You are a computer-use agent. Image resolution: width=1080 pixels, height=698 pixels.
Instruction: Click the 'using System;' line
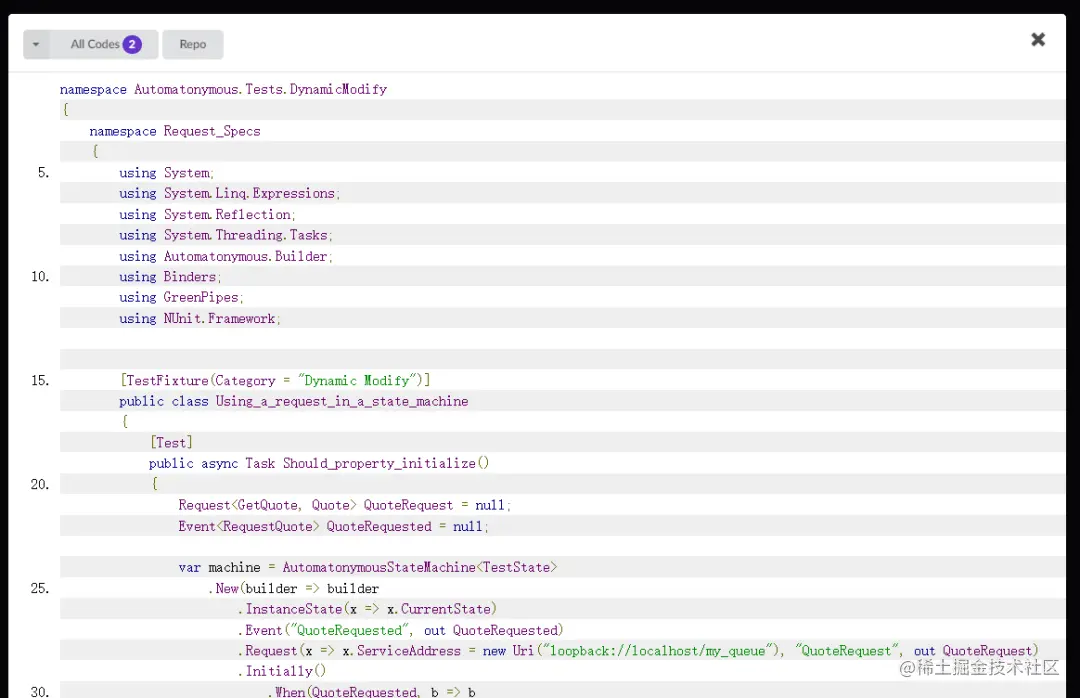click(x=167, y=172)
